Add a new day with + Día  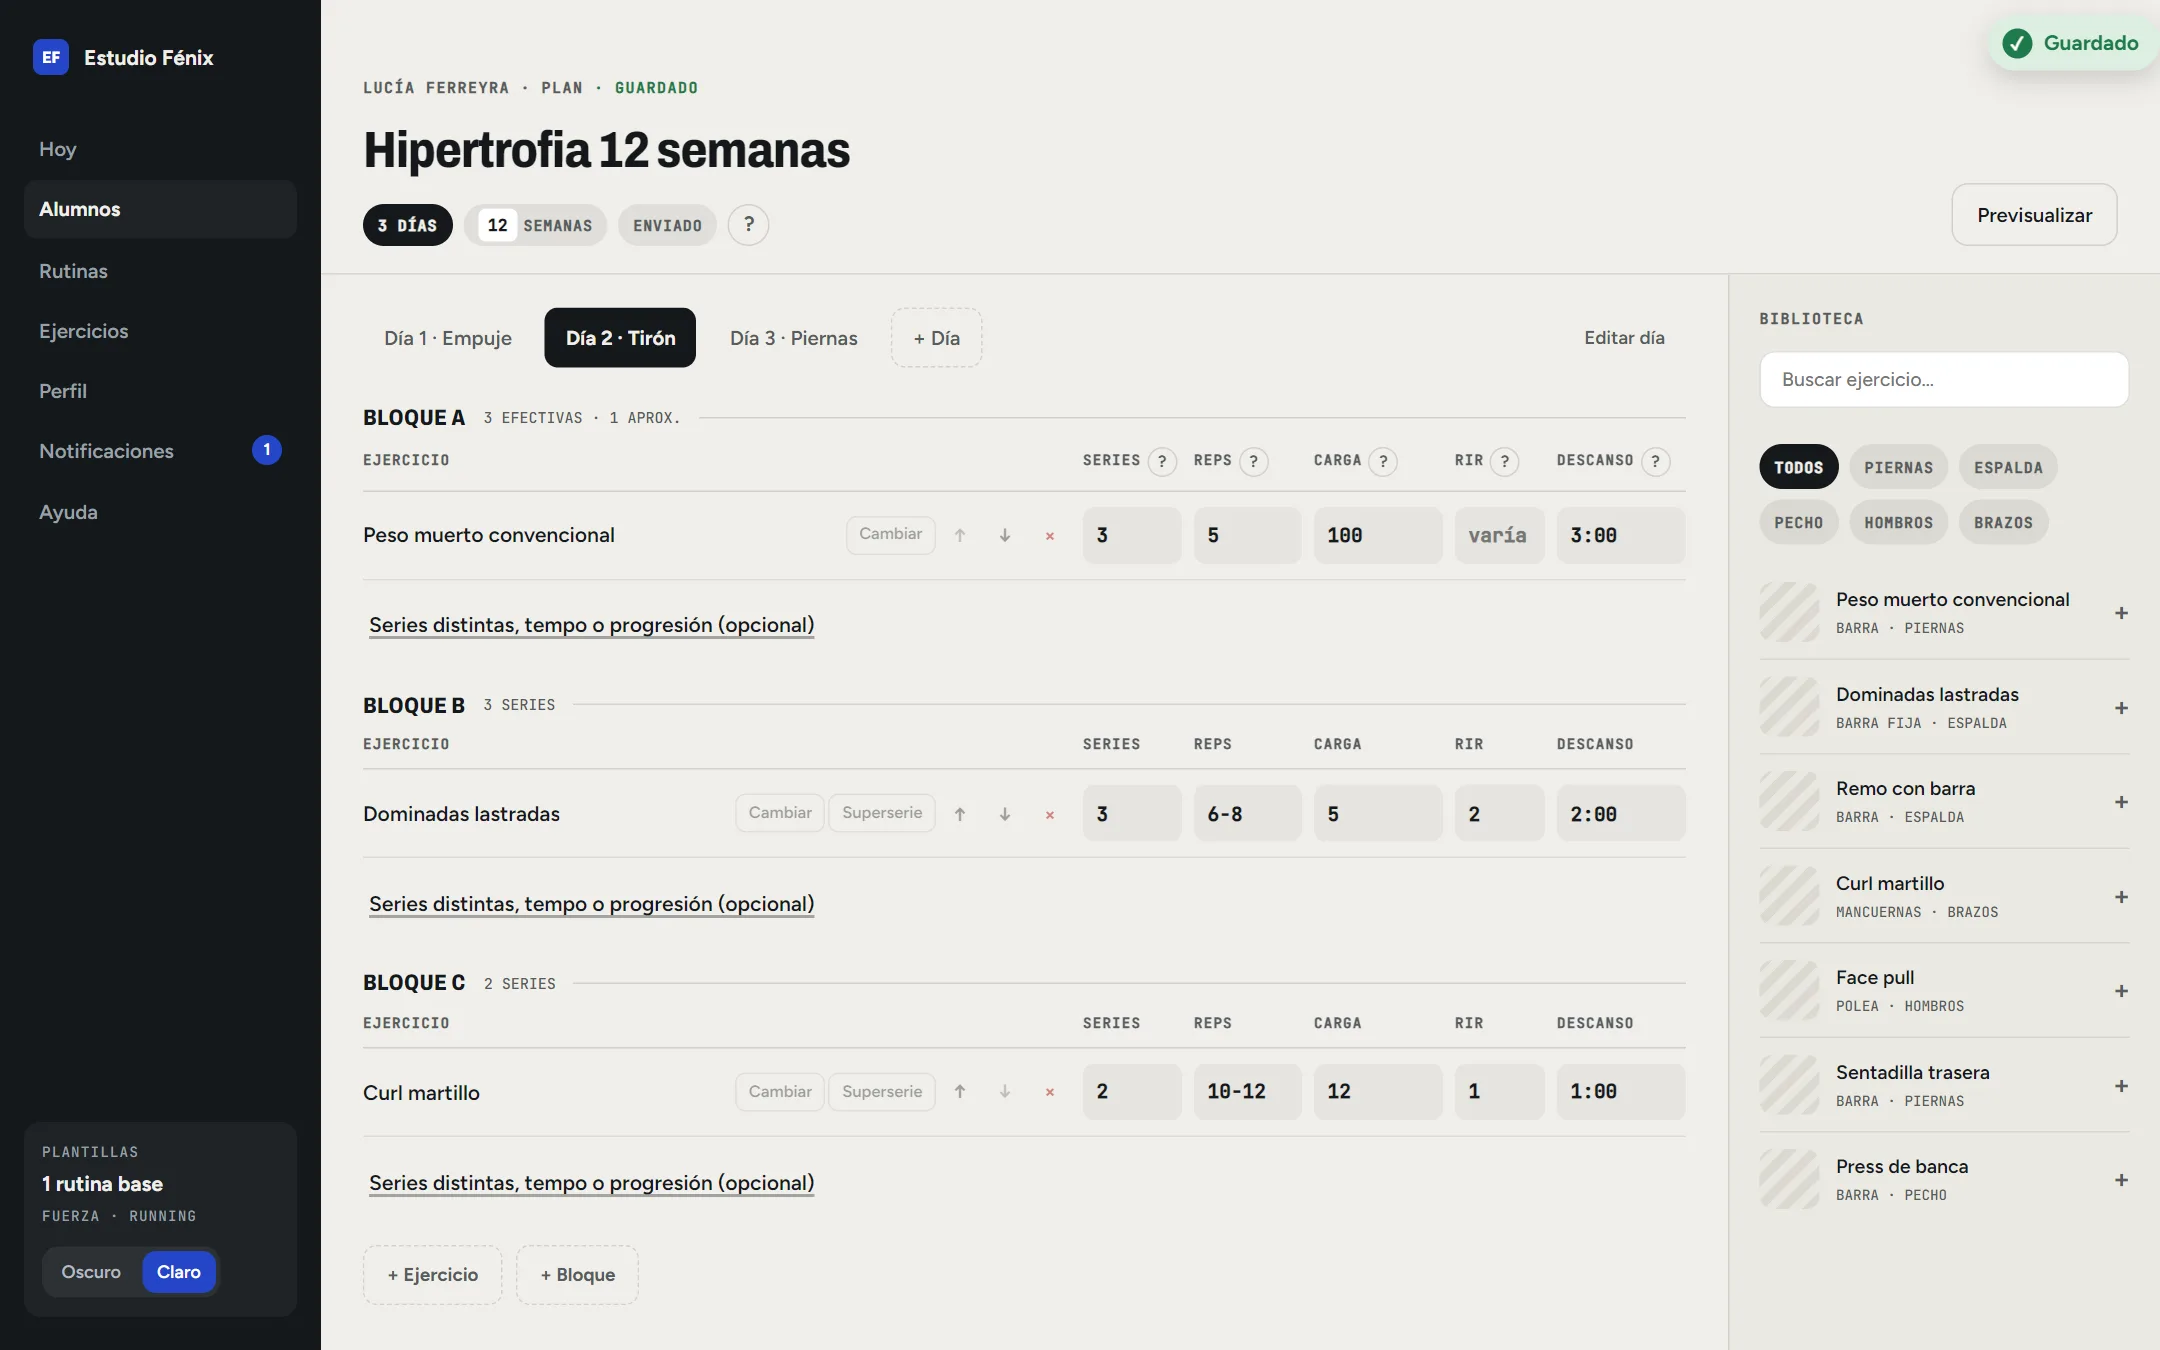[936, 338]
